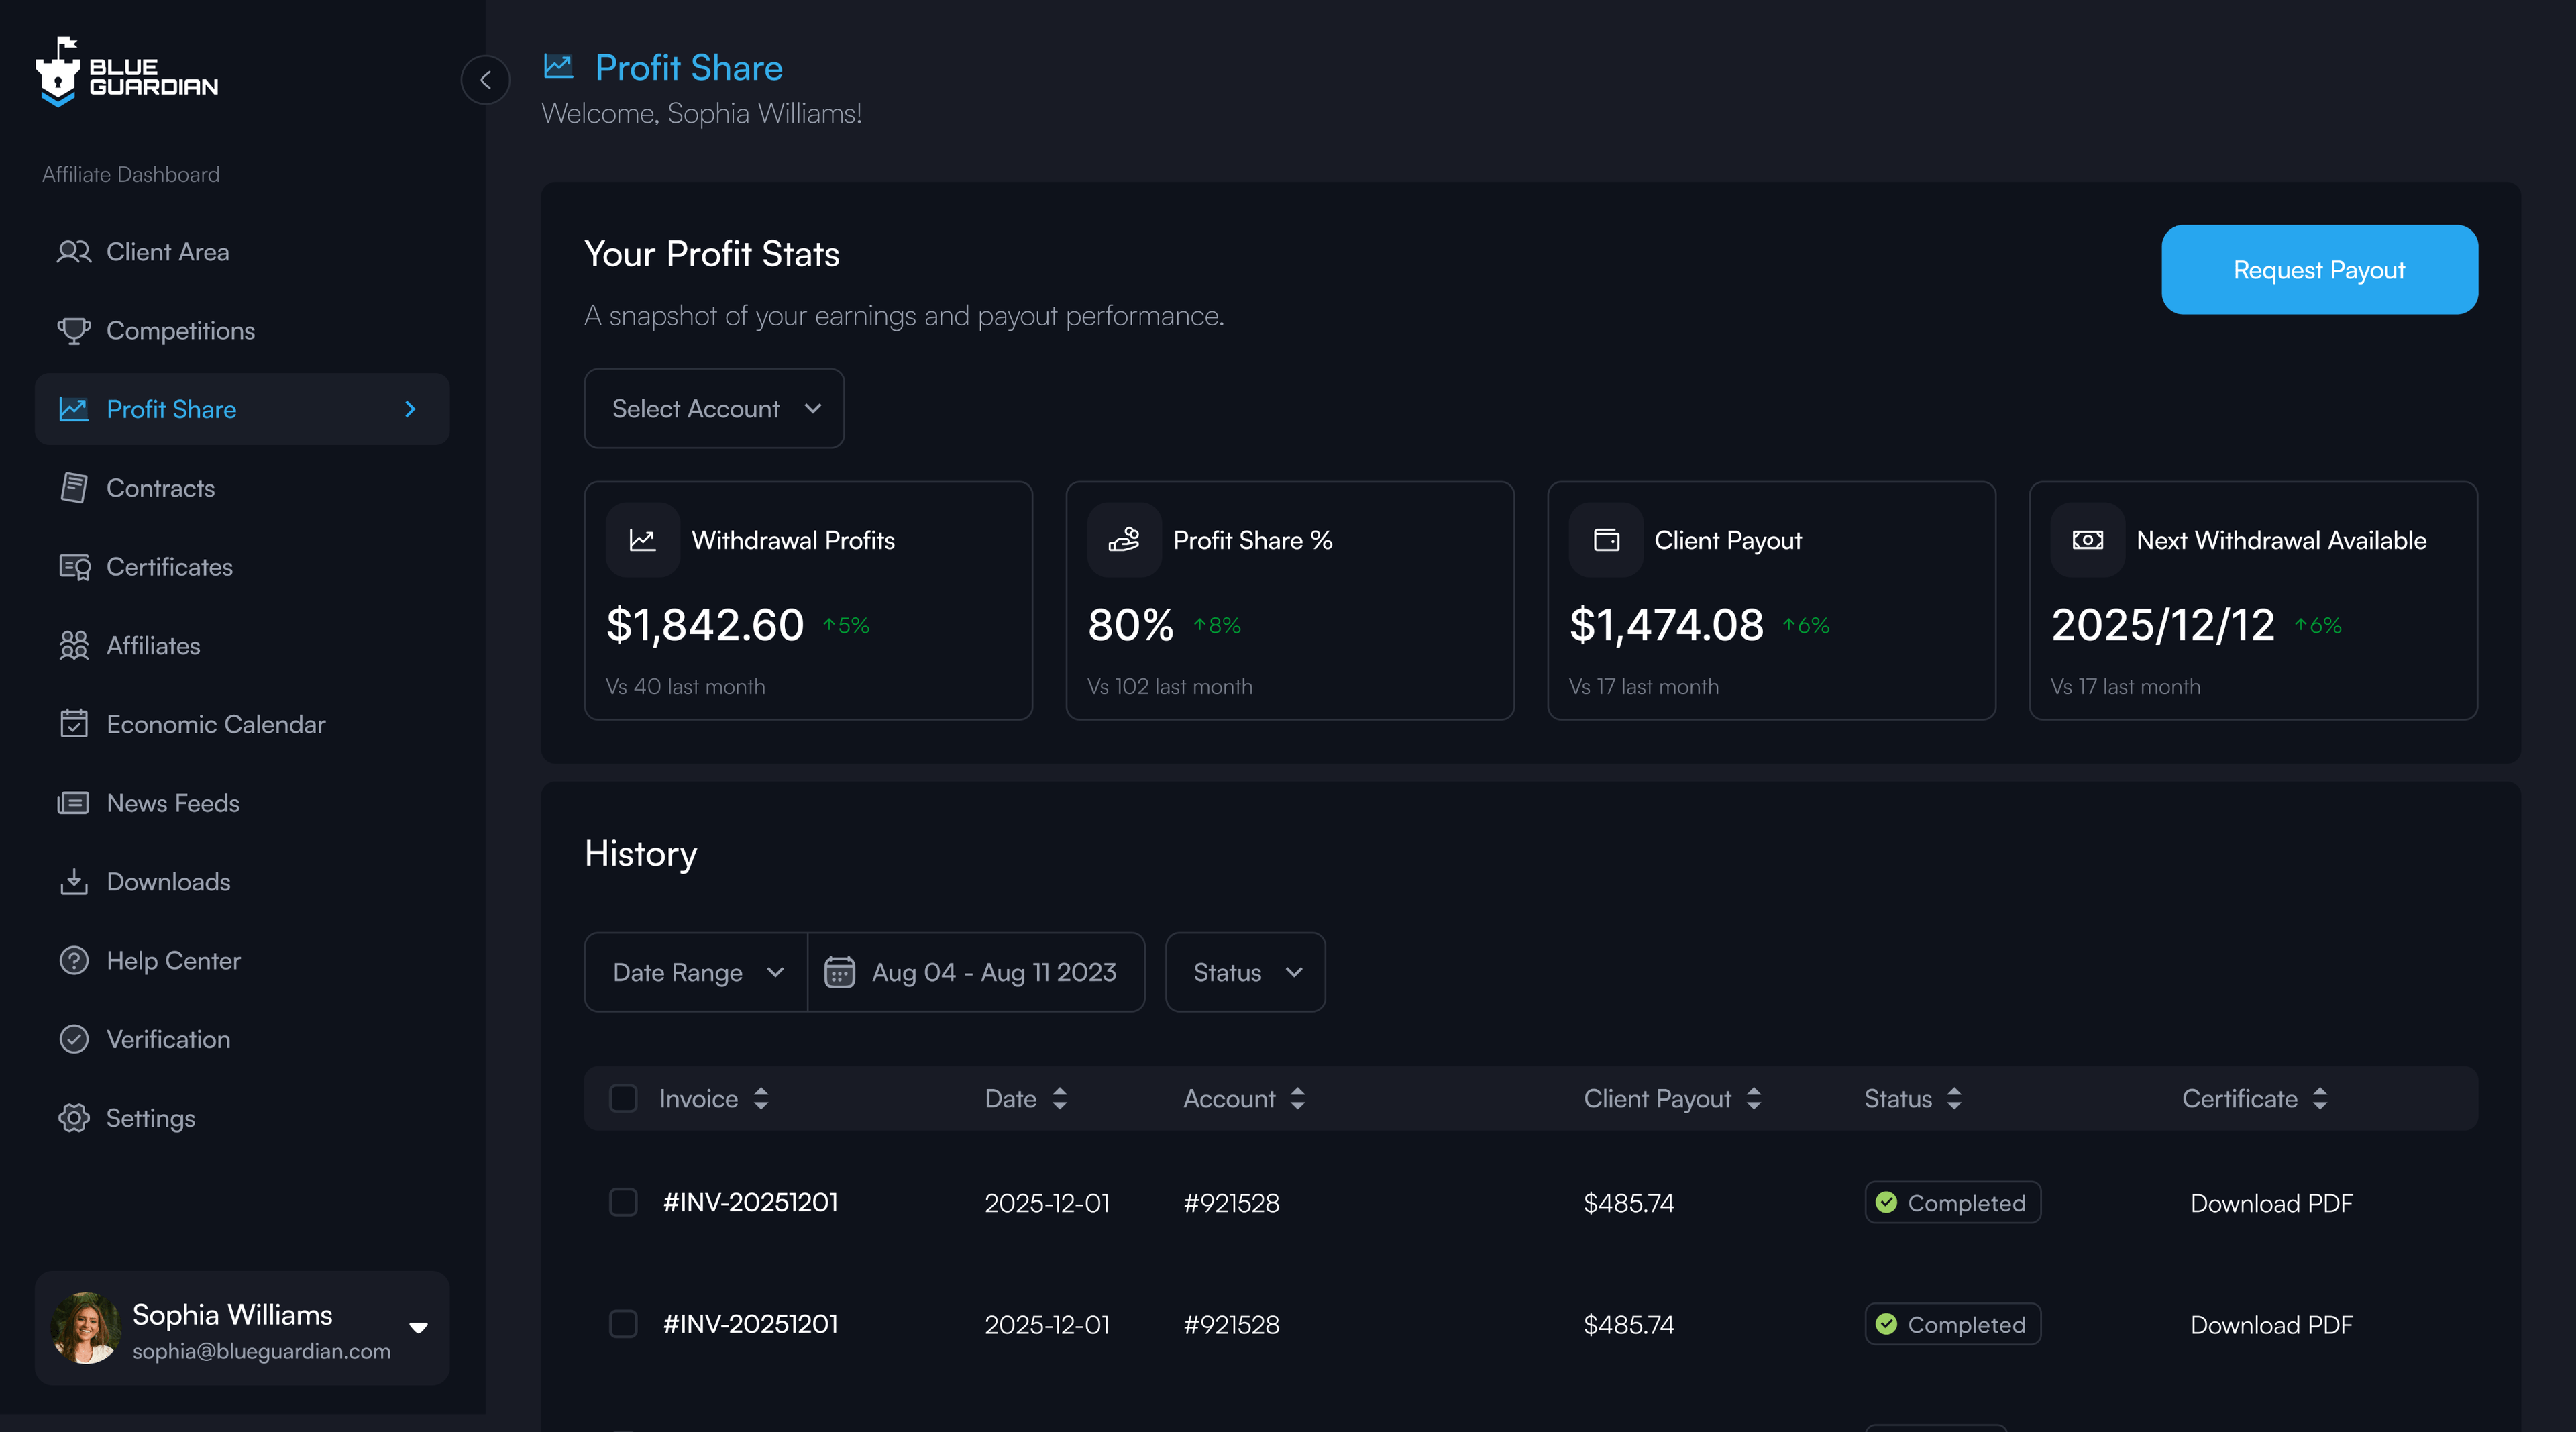Click the Contracts document icon

coord(74,488)
